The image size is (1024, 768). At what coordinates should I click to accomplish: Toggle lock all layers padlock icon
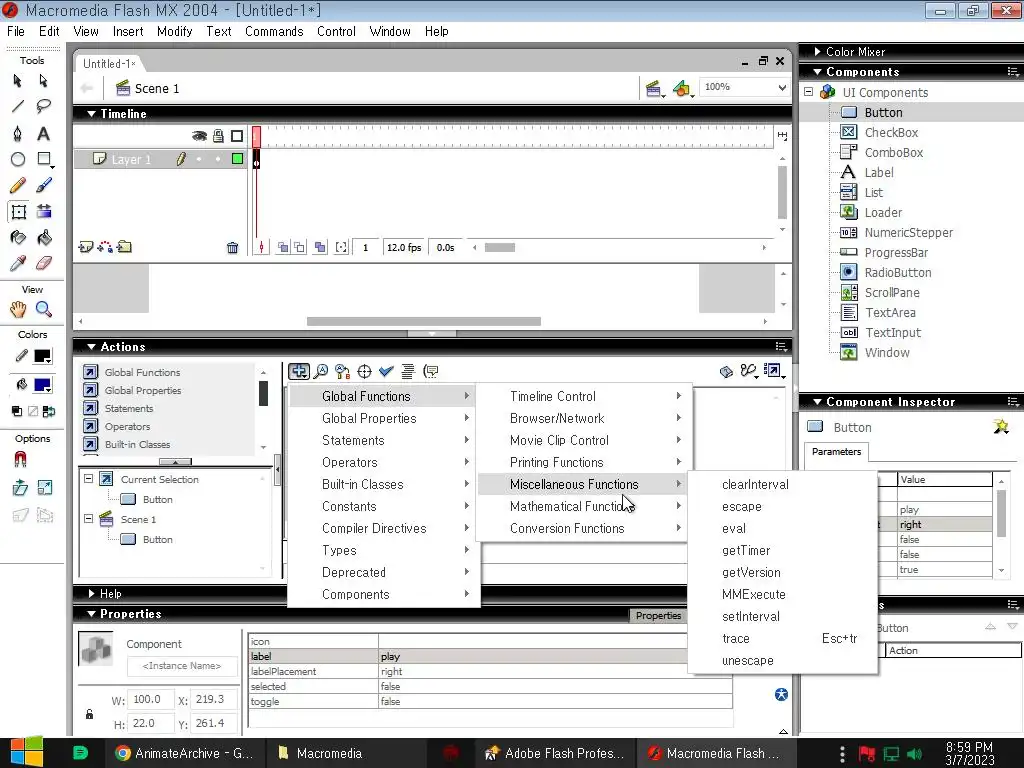click(218, 136)
